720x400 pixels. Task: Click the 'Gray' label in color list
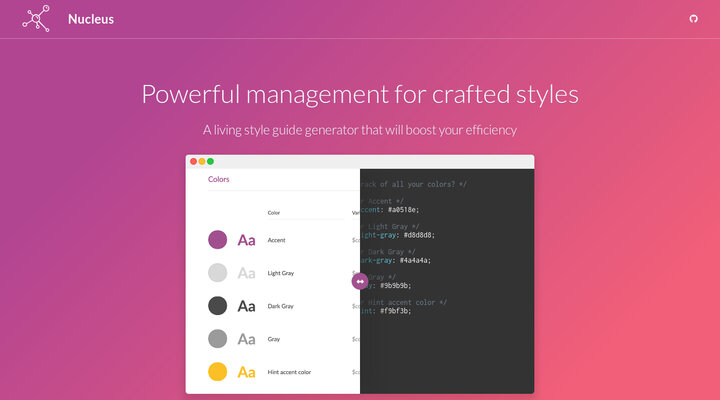[274, 339]
